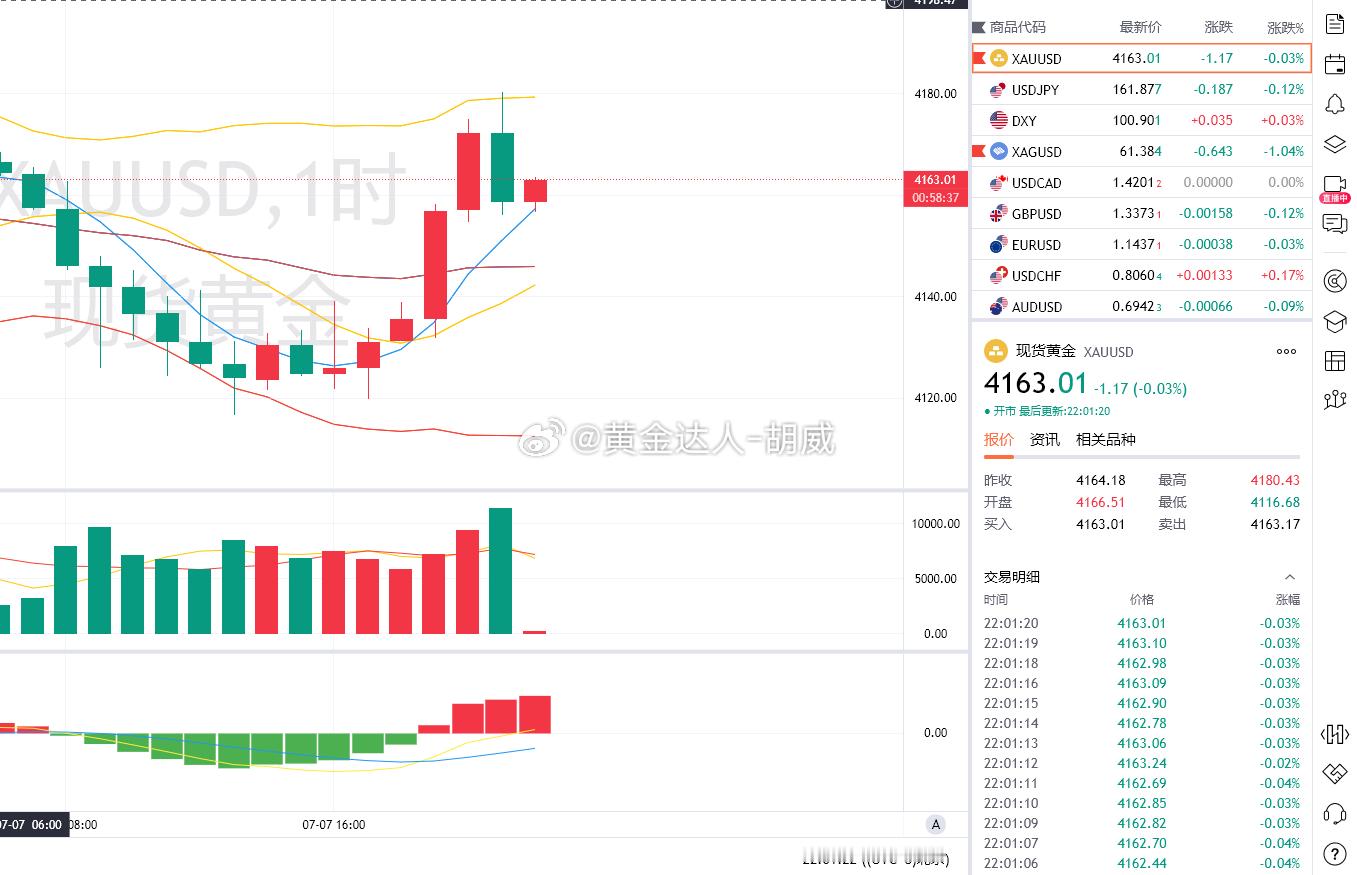Image resolution: width=1357 pixels, height=875 pixels.
Task: Click the red flag marker on XAUUSD row
Action: click(x=978, y=58)
